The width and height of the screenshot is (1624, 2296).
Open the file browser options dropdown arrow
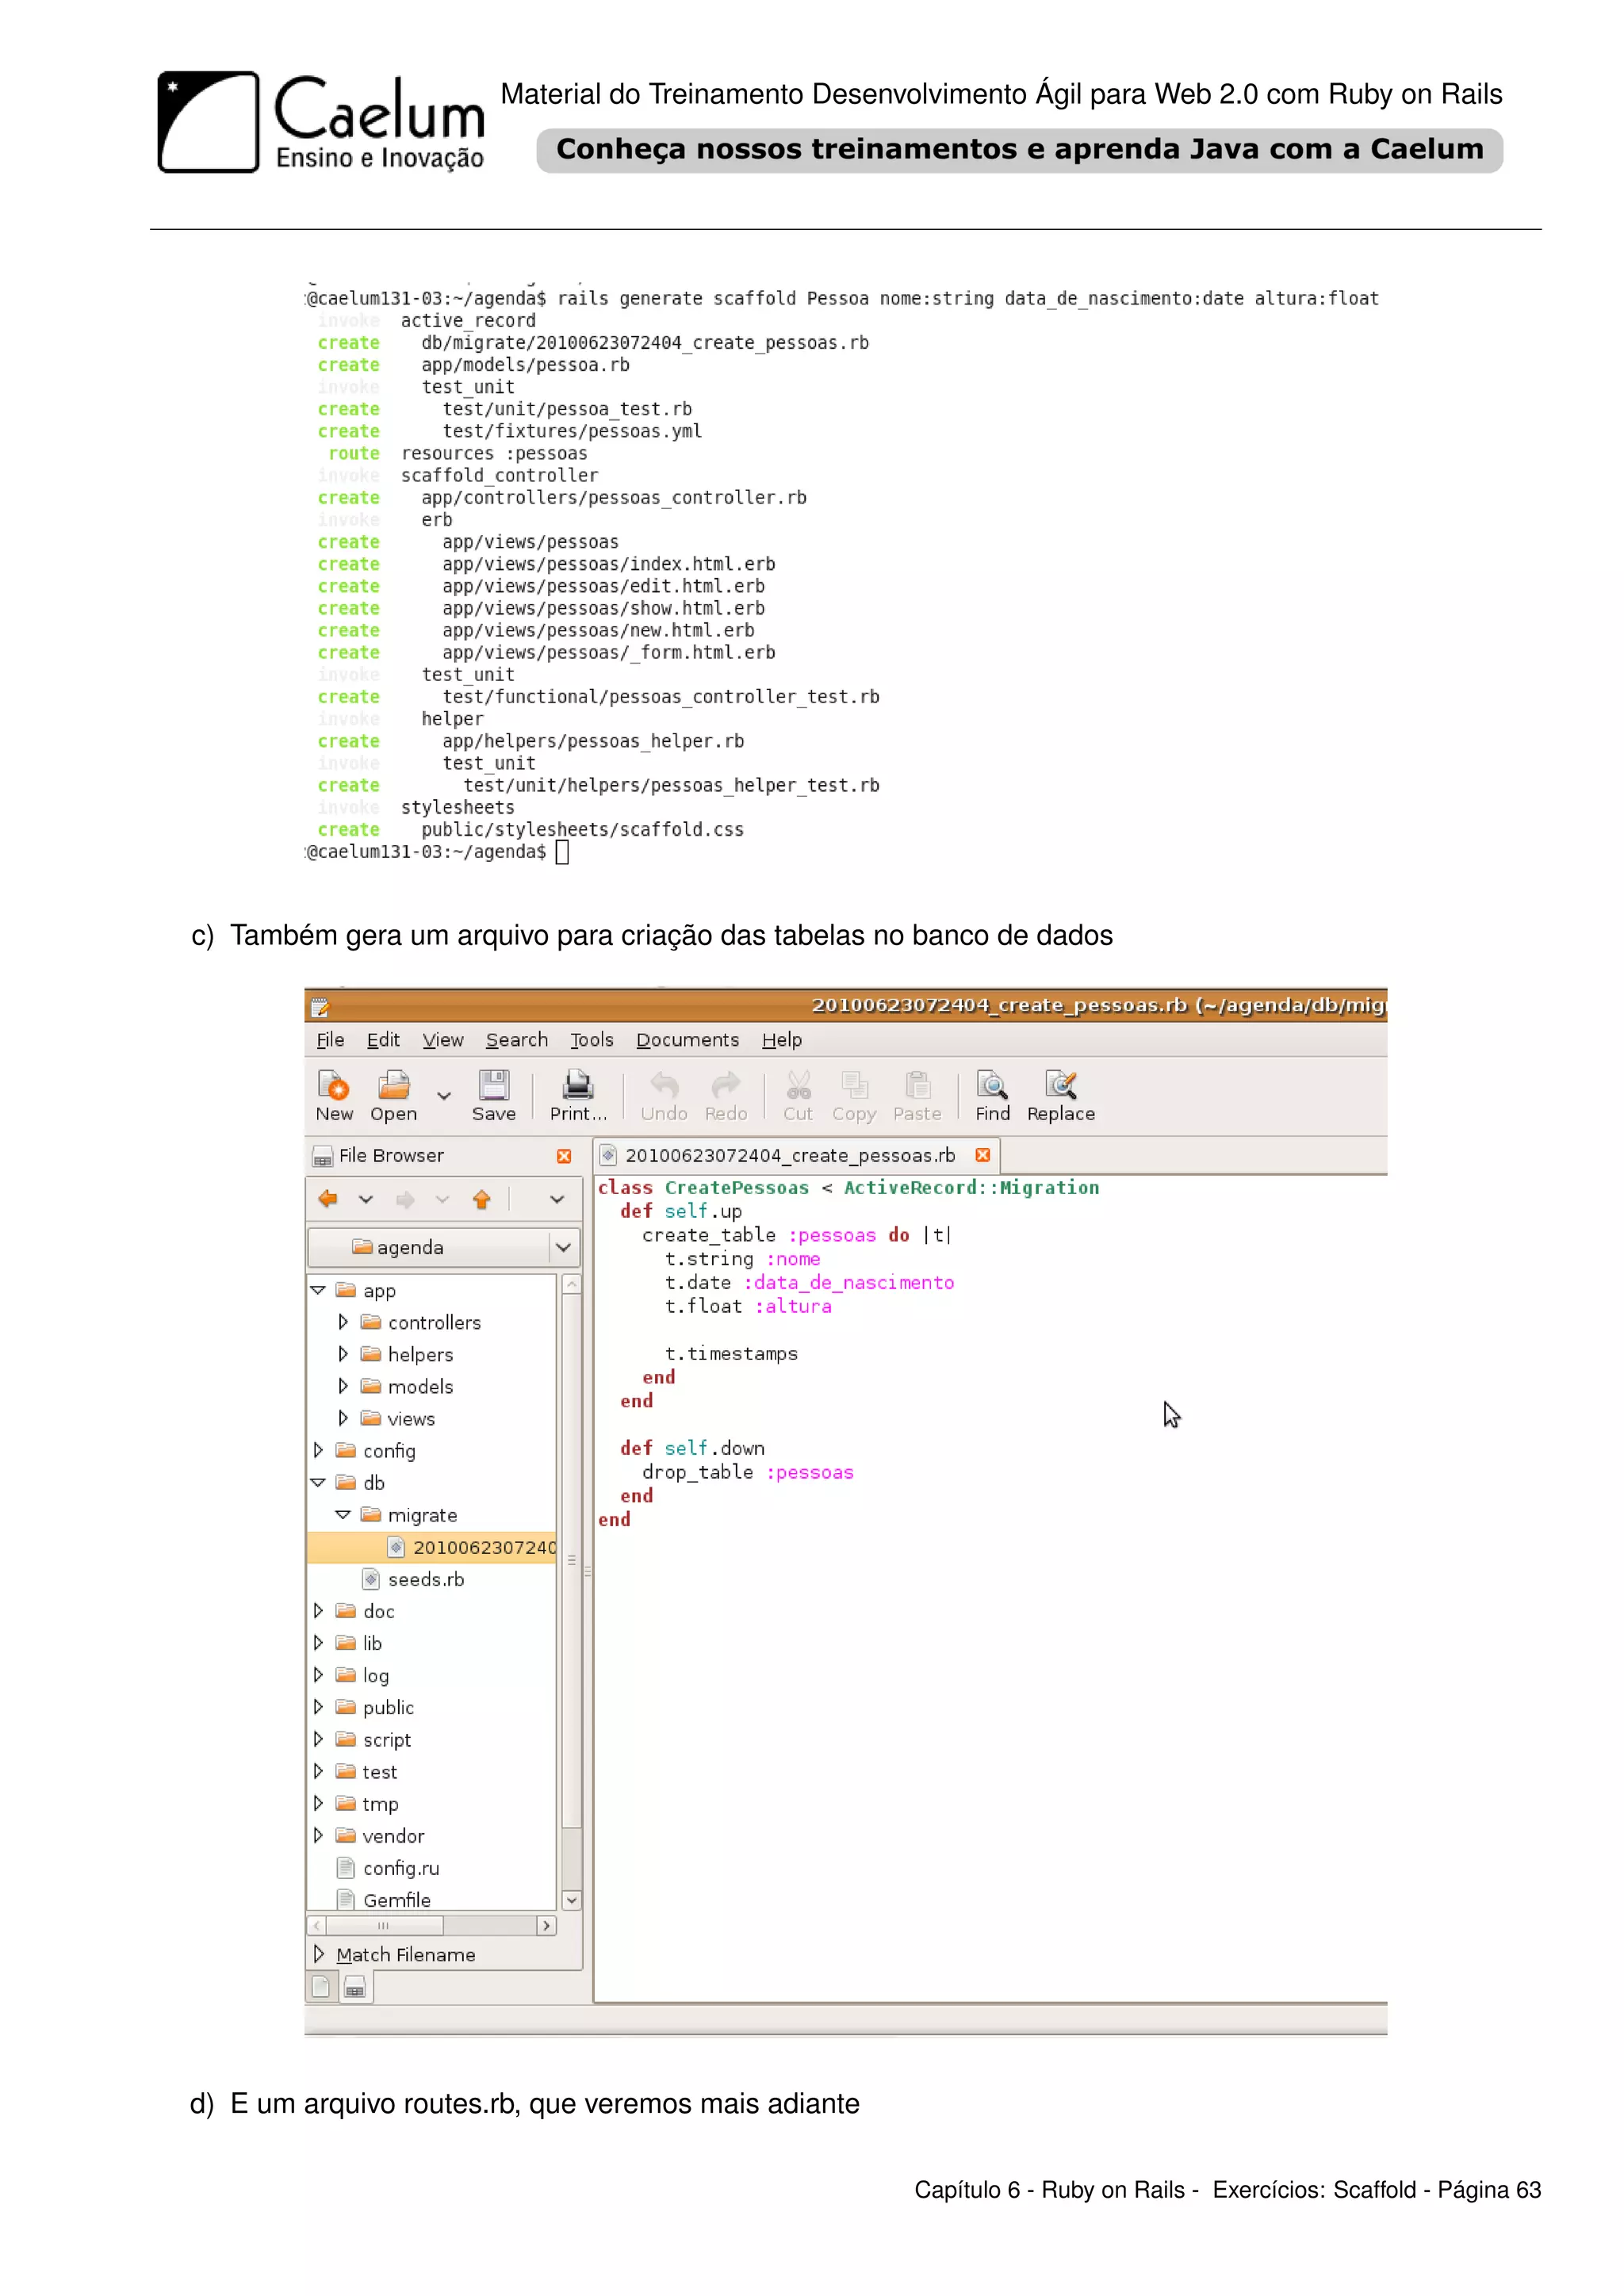557,1199
